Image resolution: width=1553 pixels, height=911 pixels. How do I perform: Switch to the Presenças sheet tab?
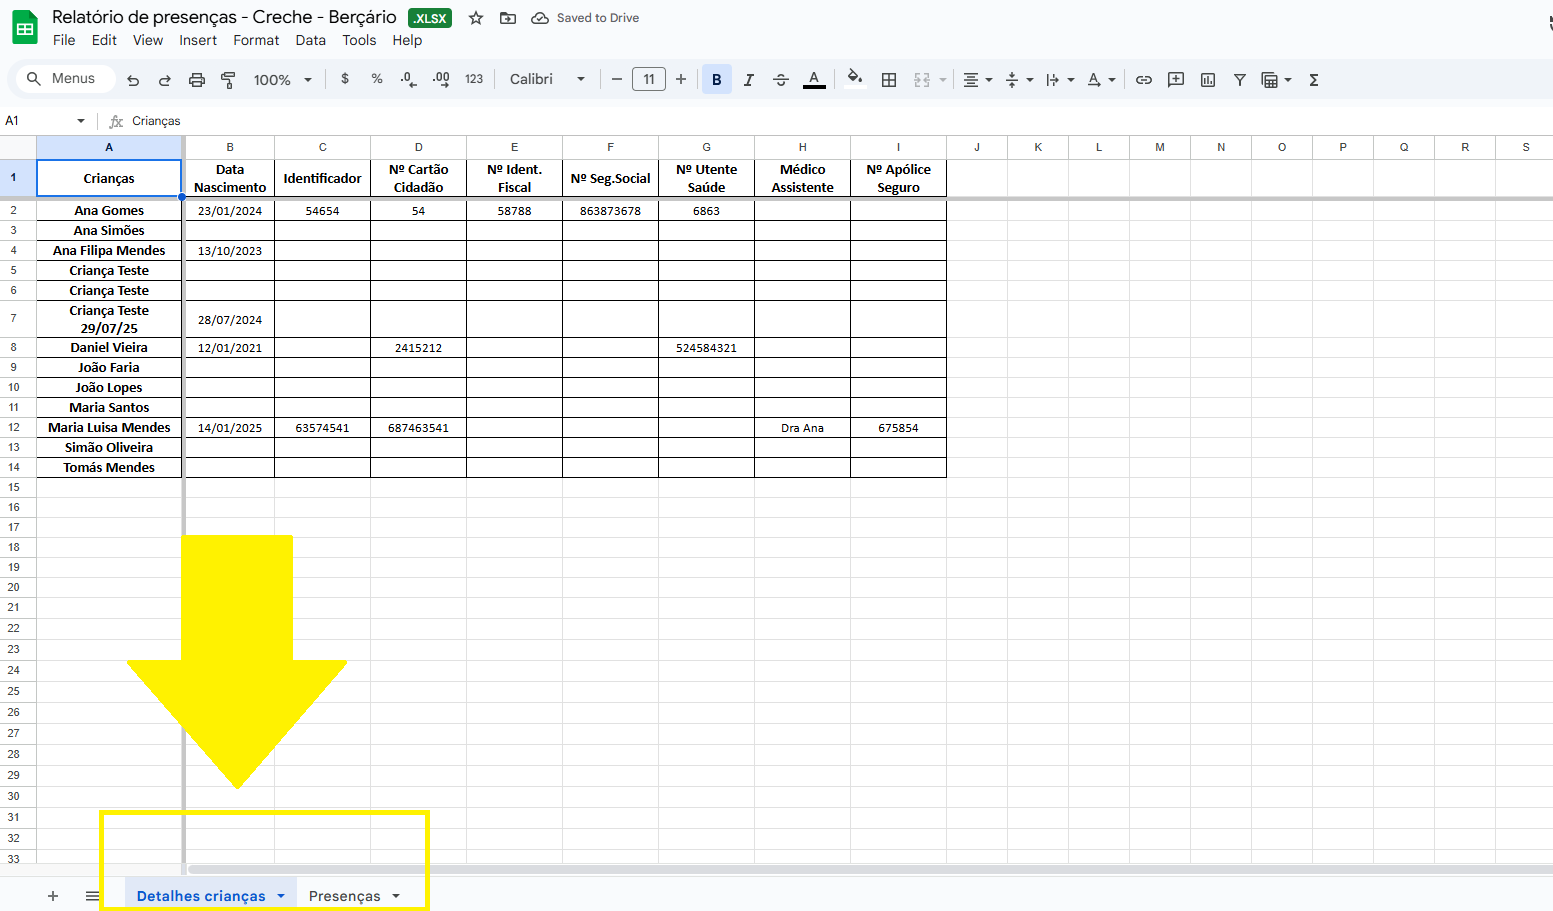tap(344, 896)
